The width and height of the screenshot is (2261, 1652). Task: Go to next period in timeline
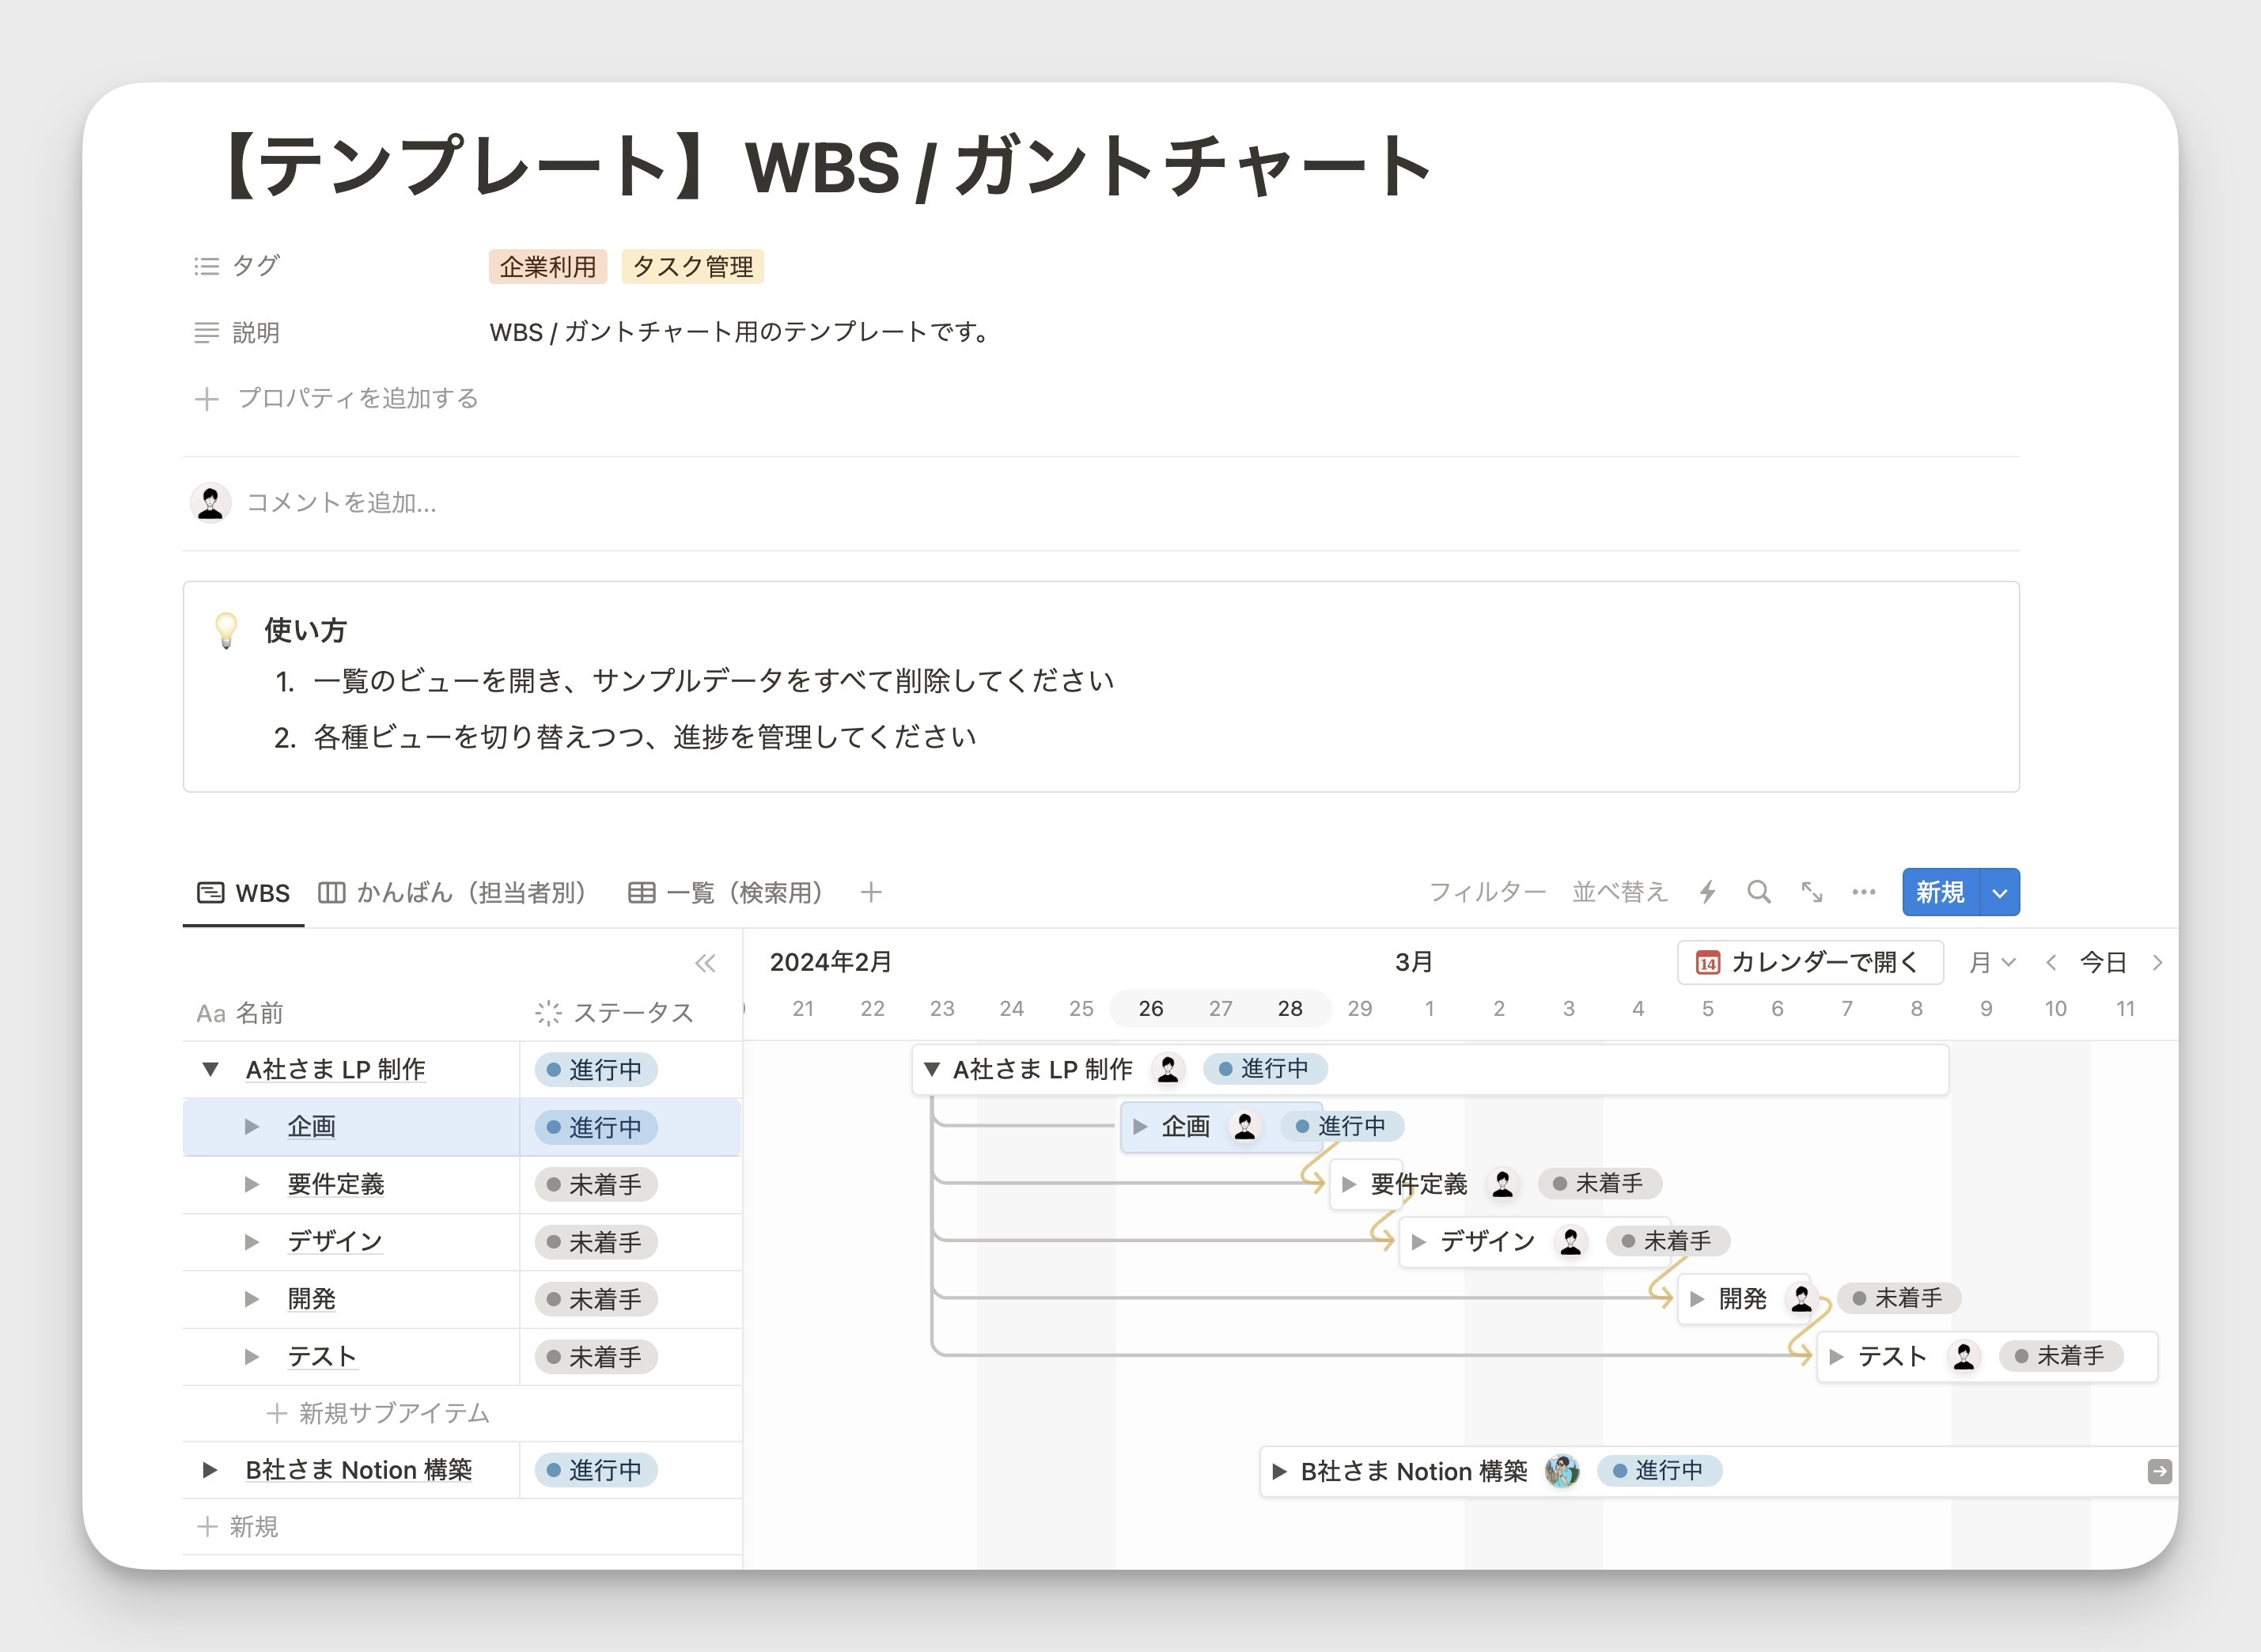pos(2157,962)
